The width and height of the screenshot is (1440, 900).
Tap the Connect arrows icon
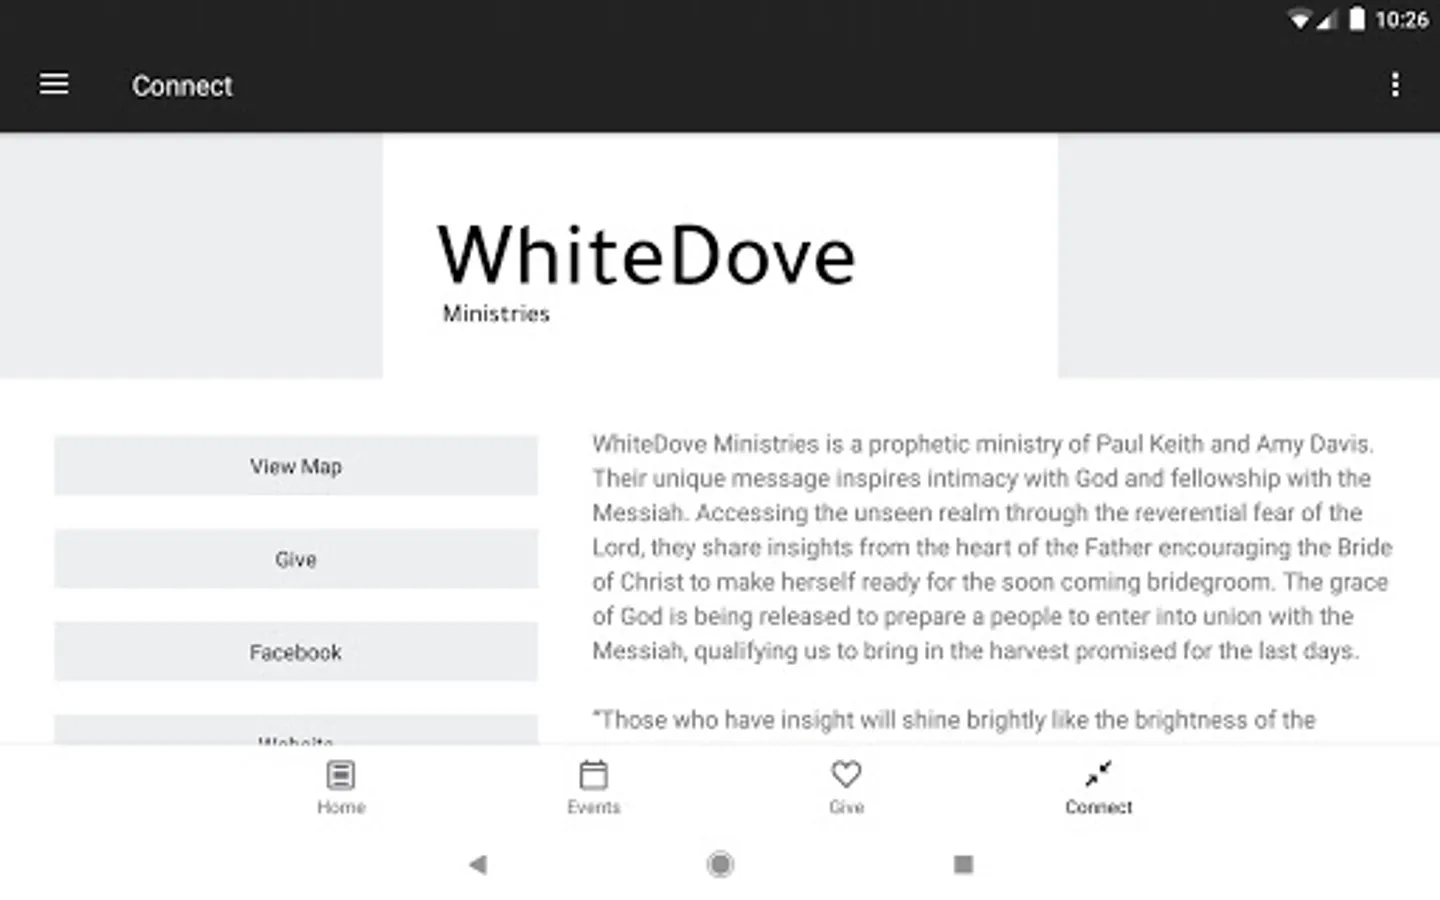pyautogui.click(x=1099, y=774)
